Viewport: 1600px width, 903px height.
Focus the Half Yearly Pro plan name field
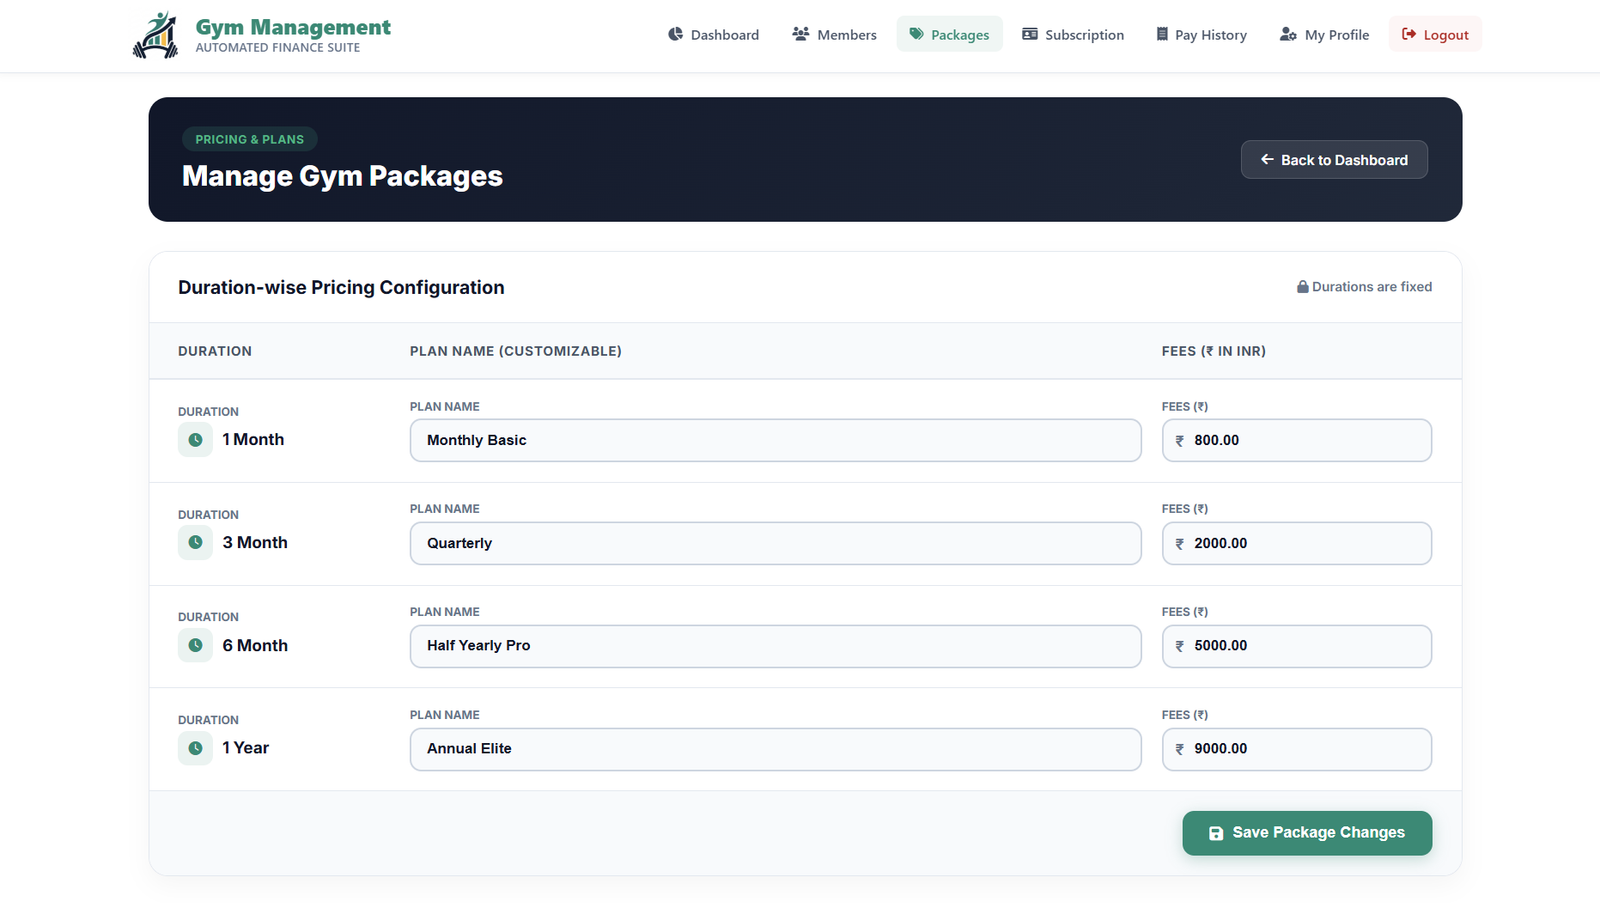point(775,646)
